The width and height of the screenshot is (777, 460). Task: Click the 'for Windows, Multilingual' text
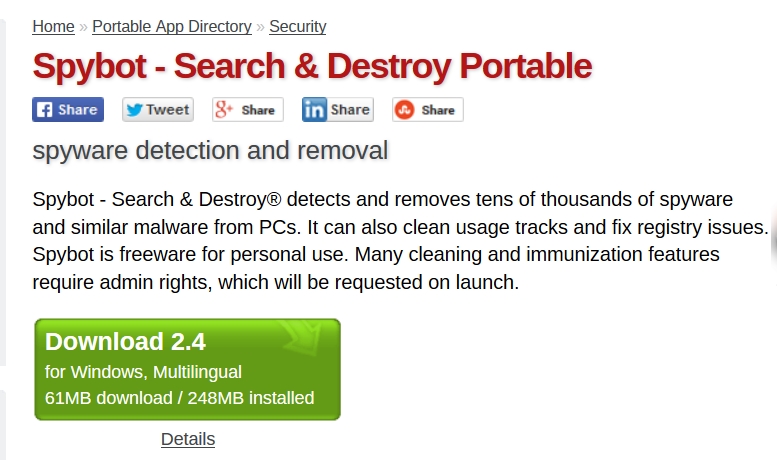click(143, 372)
